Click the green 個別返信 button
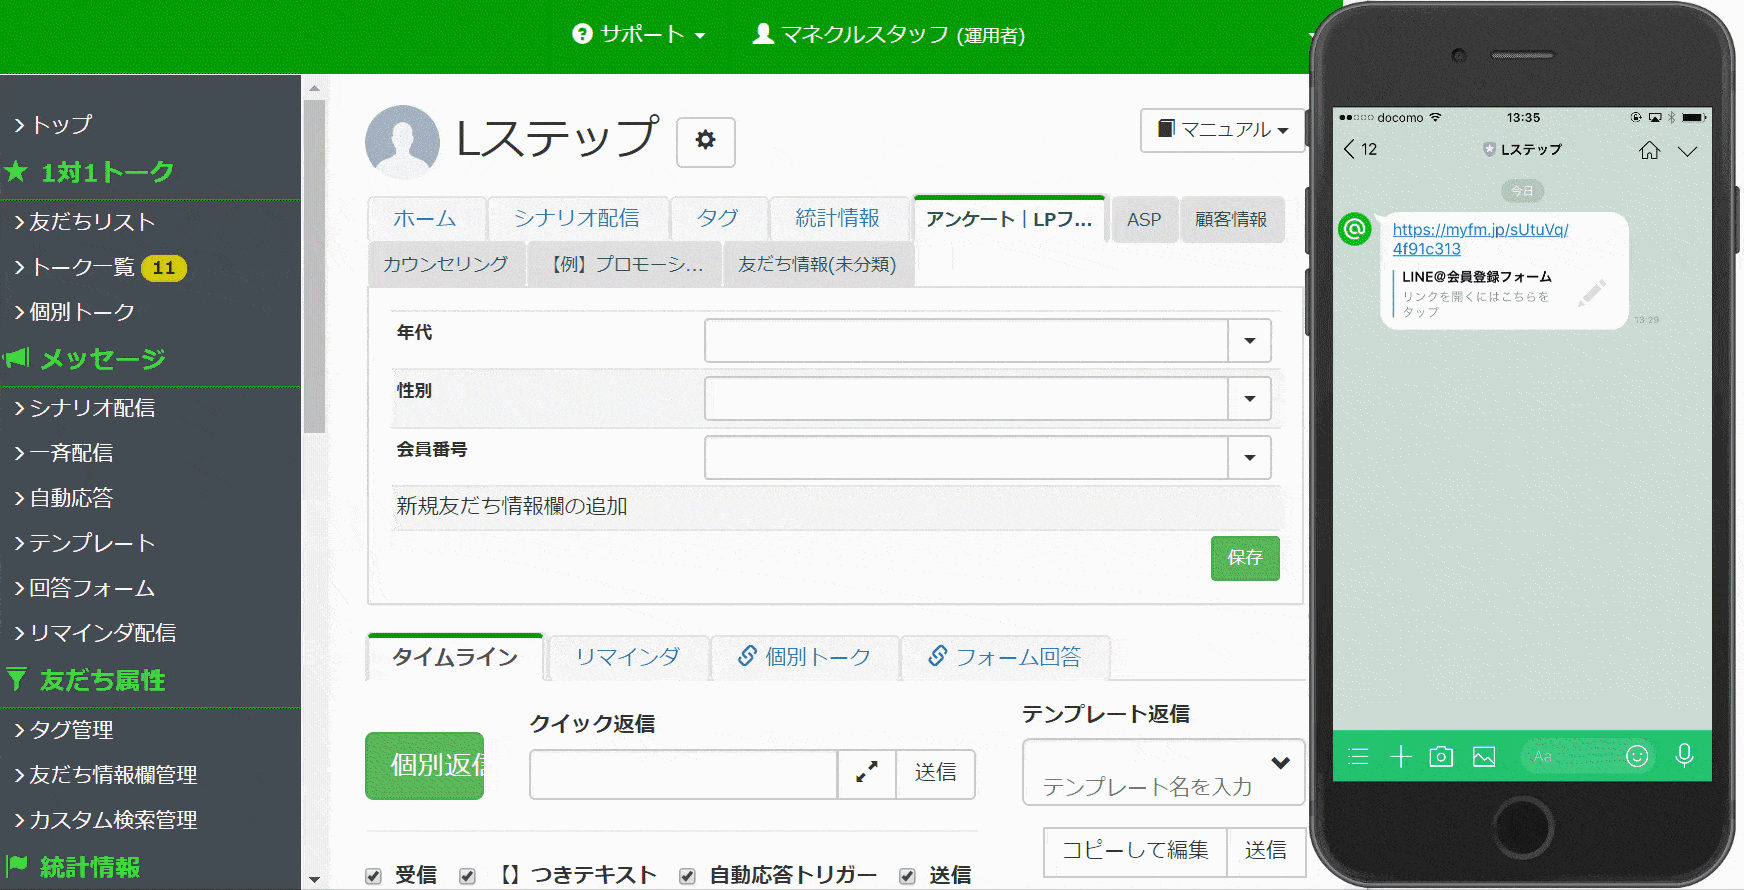This screenshot has height=890, width=1744. [425, 766]
